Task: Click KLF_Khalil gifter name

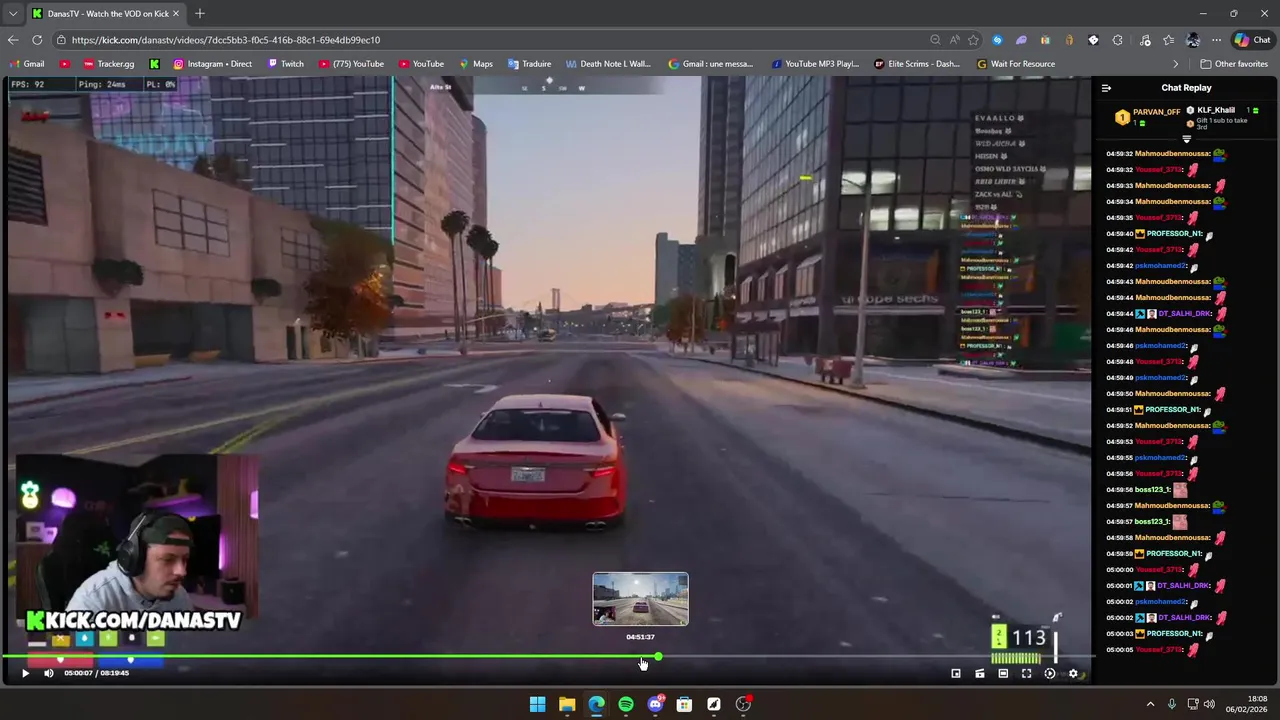Action: (x=1215, y=110)
